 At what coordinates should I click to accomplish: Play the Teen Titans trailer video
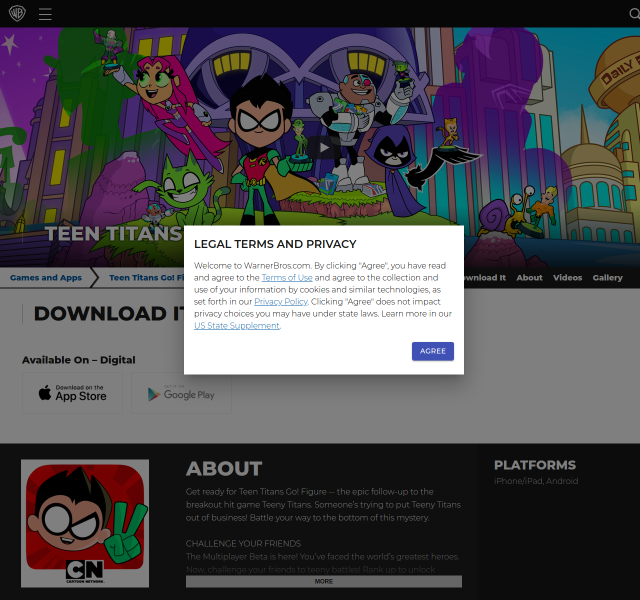click(324, 147)
